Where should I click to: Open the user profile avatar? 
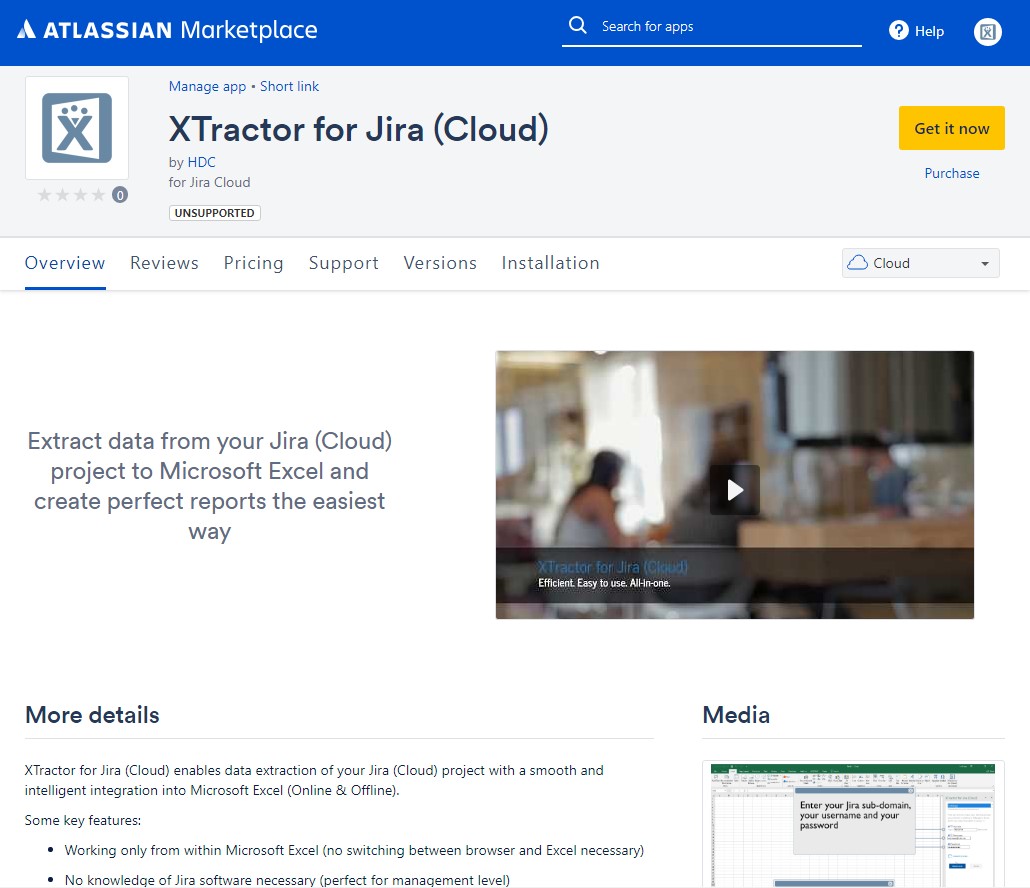[987, 32]
